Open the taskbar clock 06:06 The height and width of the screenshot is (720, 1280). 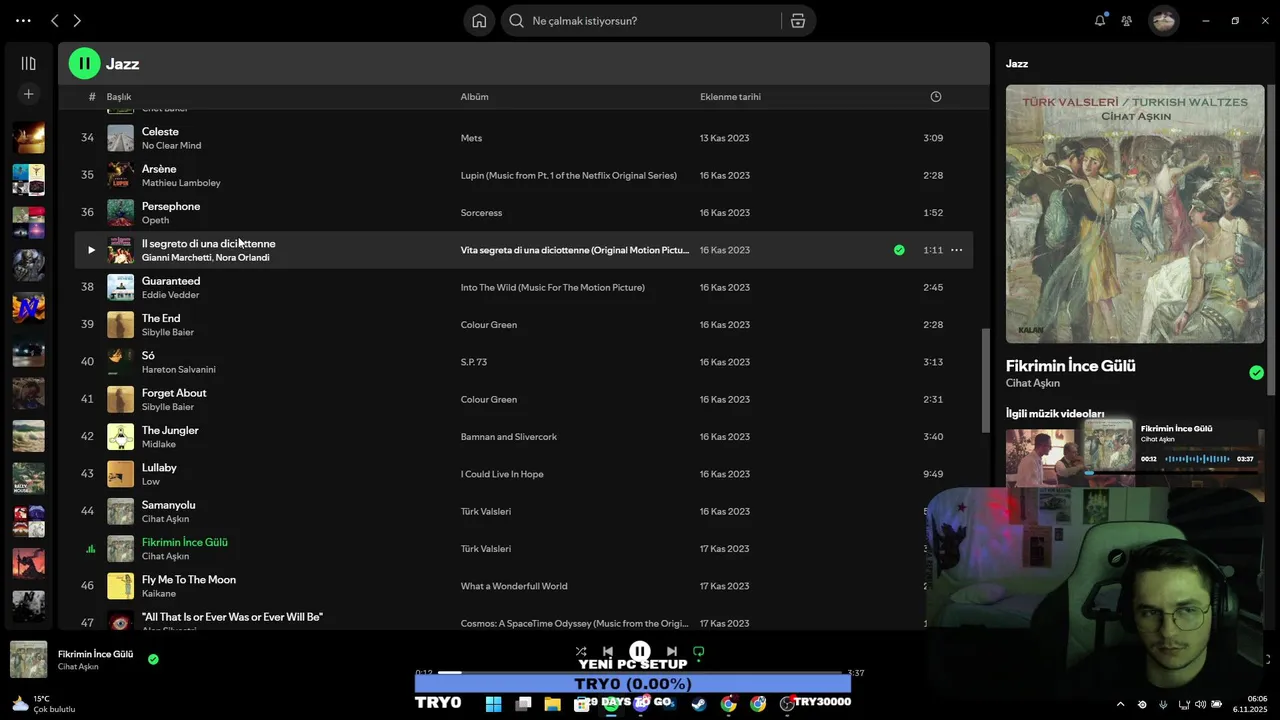tap(1252, 704)
